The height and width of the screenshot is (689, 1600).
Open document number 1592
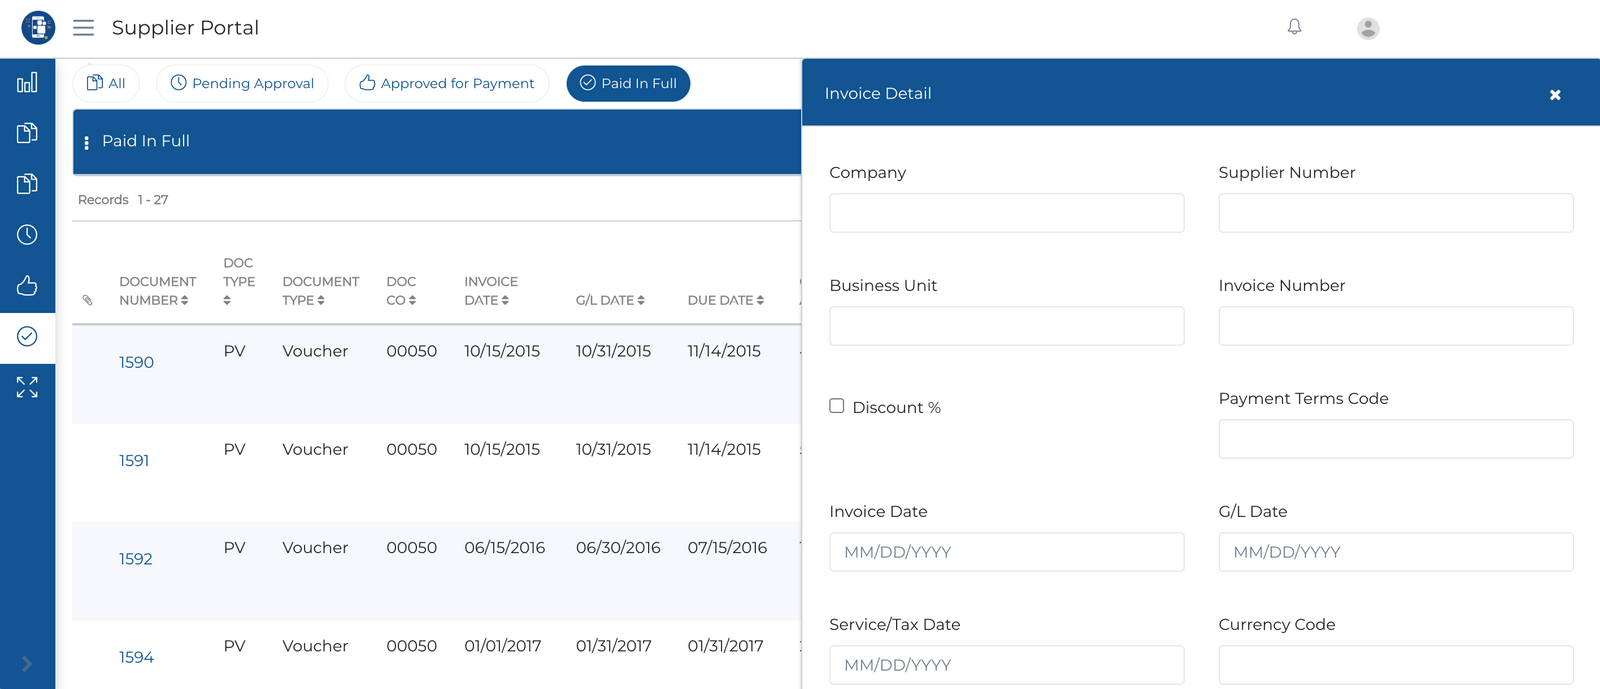(136, 559)
